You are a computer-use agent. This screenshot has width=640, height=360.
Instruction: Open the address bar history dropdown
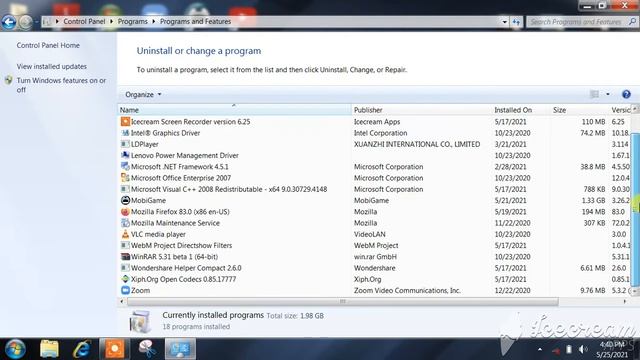504,22
